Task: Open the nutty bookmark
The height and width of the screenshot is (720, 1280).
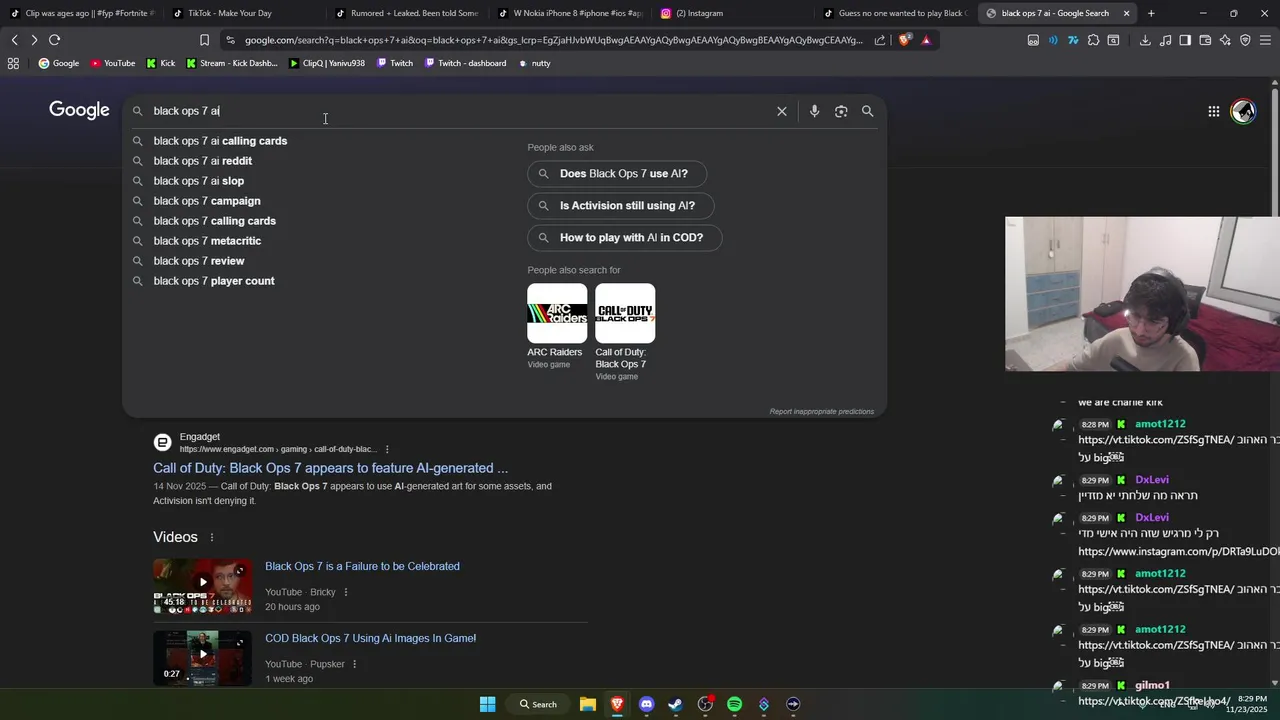Action: pyautogui.click(x=534, y=63)
